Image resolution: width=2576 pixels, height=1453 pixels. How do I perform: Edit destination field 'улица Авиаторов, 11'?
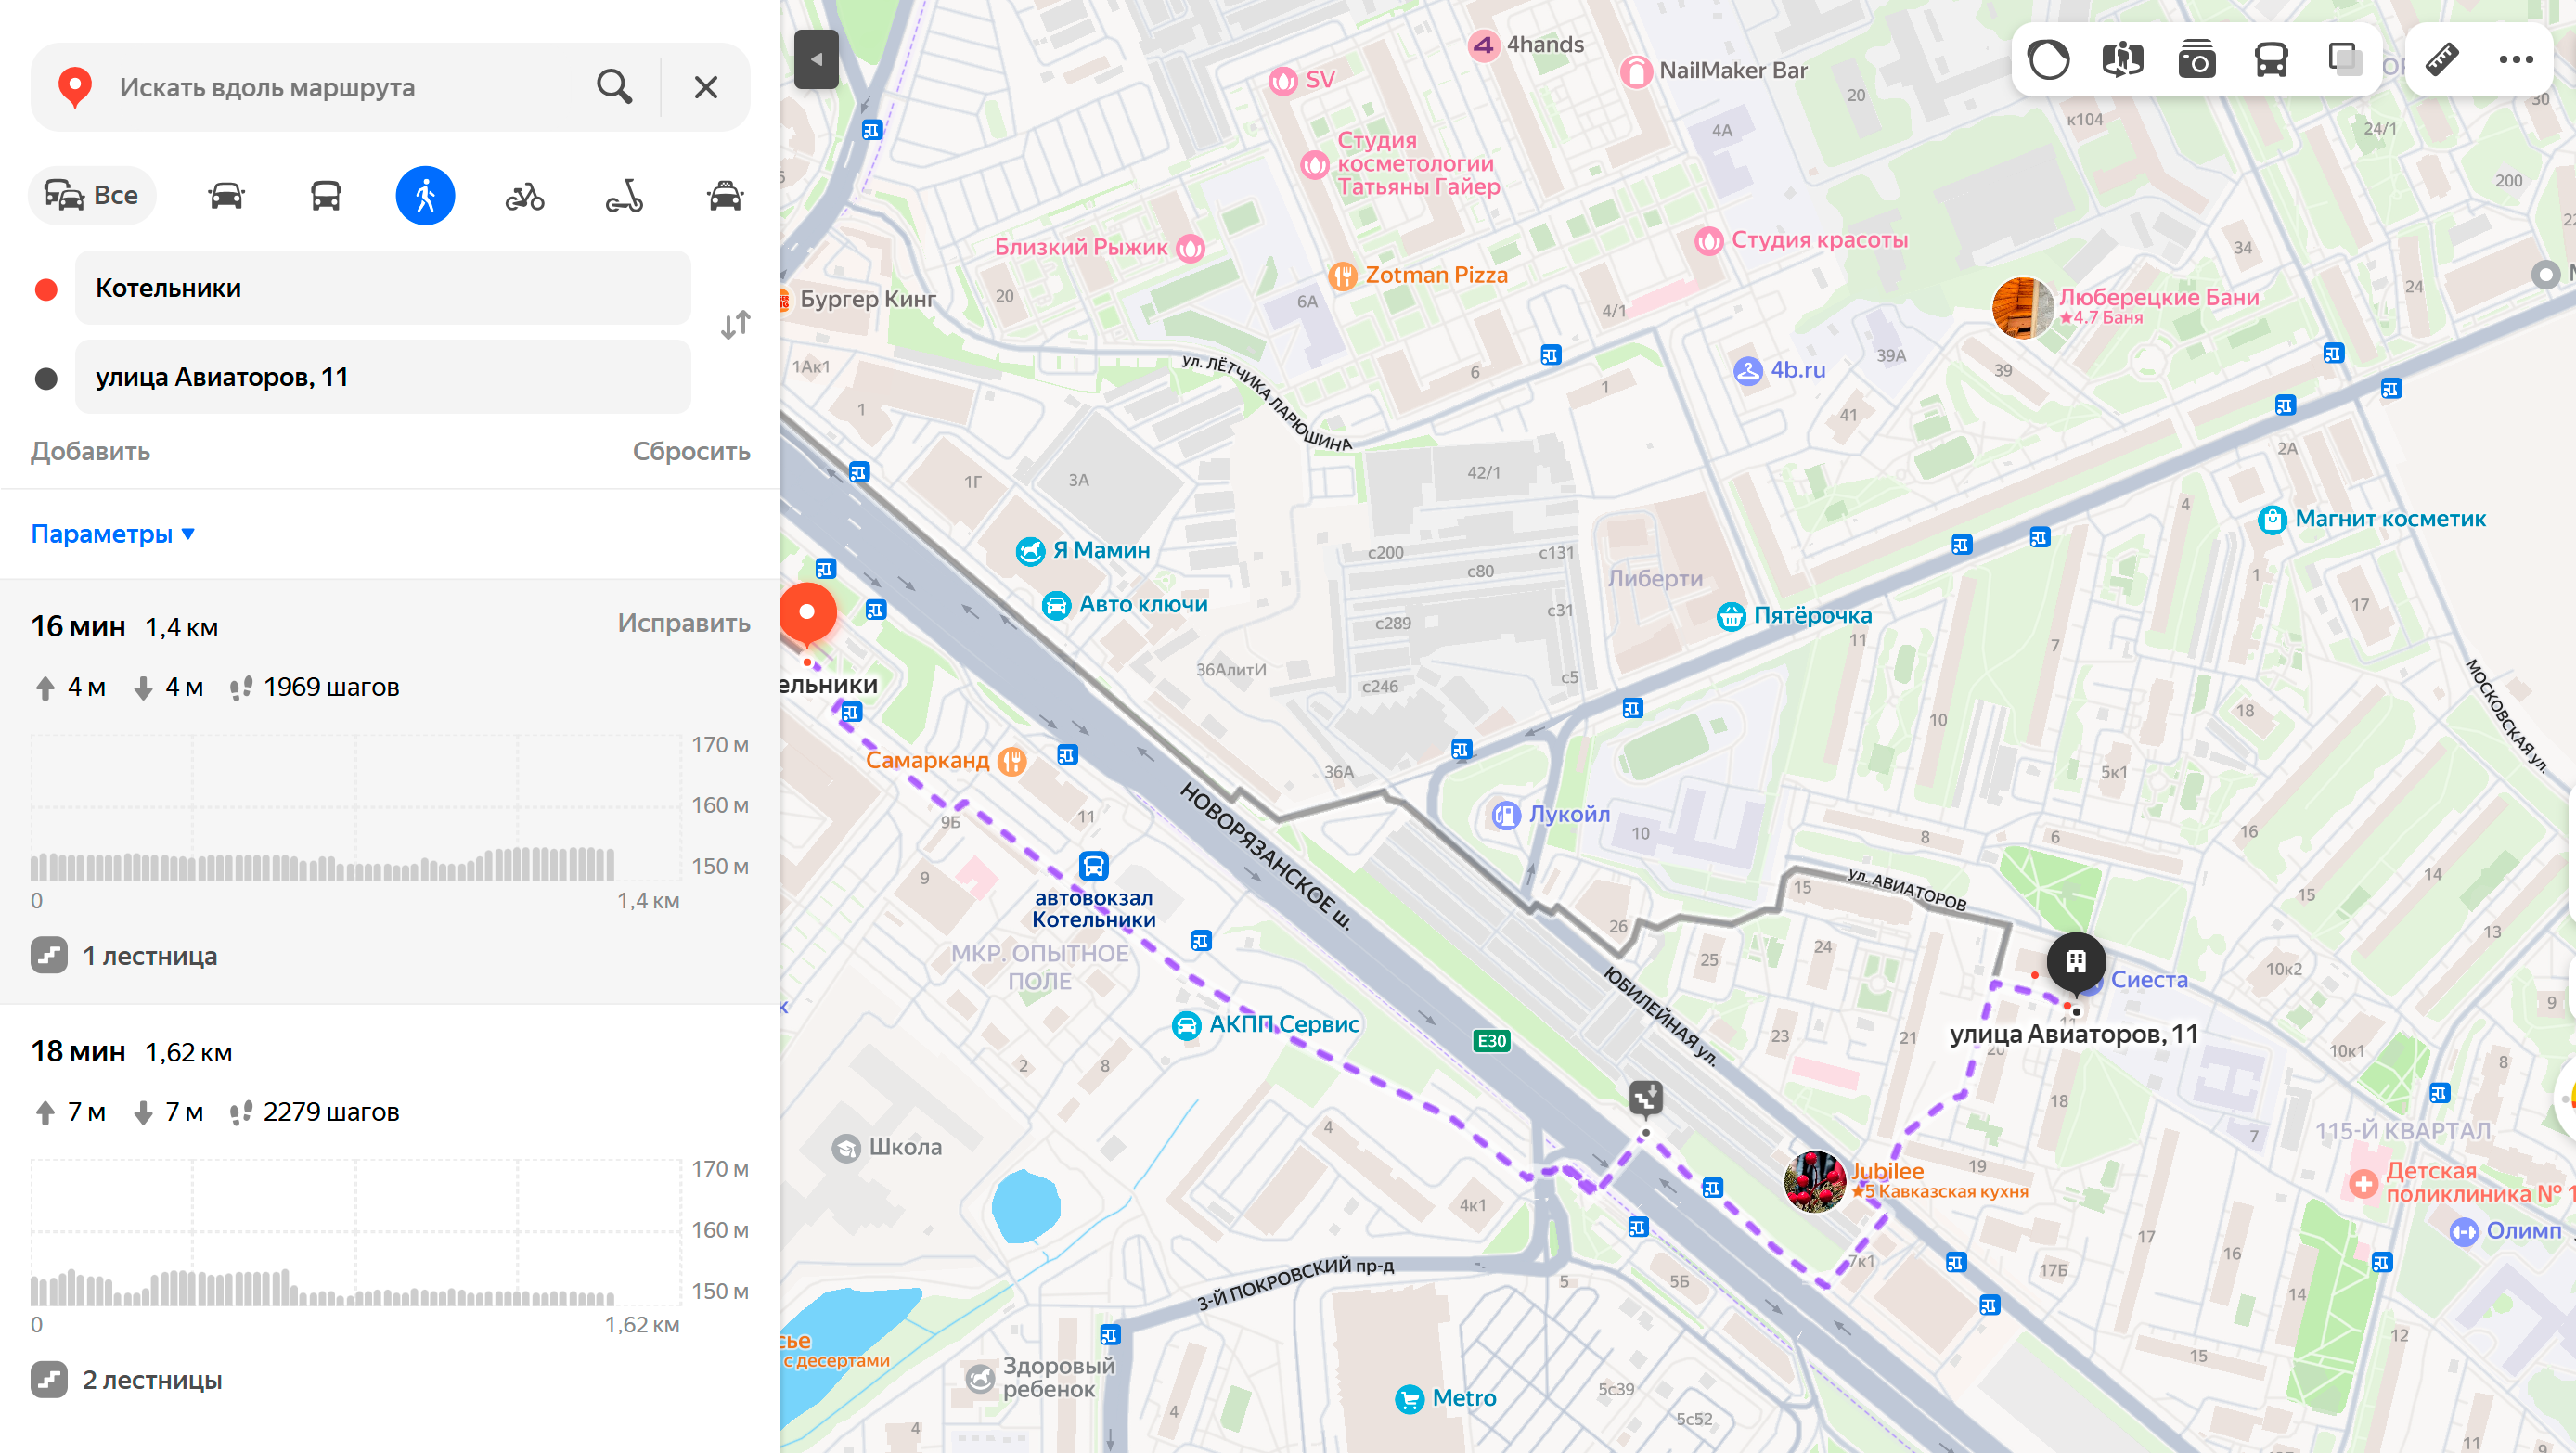click(x=383, y=377)
